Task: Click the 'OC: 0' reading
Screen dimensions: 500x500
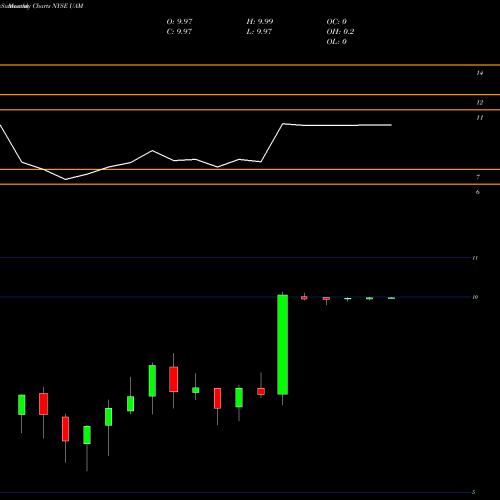Action: (x=336, y=21)
